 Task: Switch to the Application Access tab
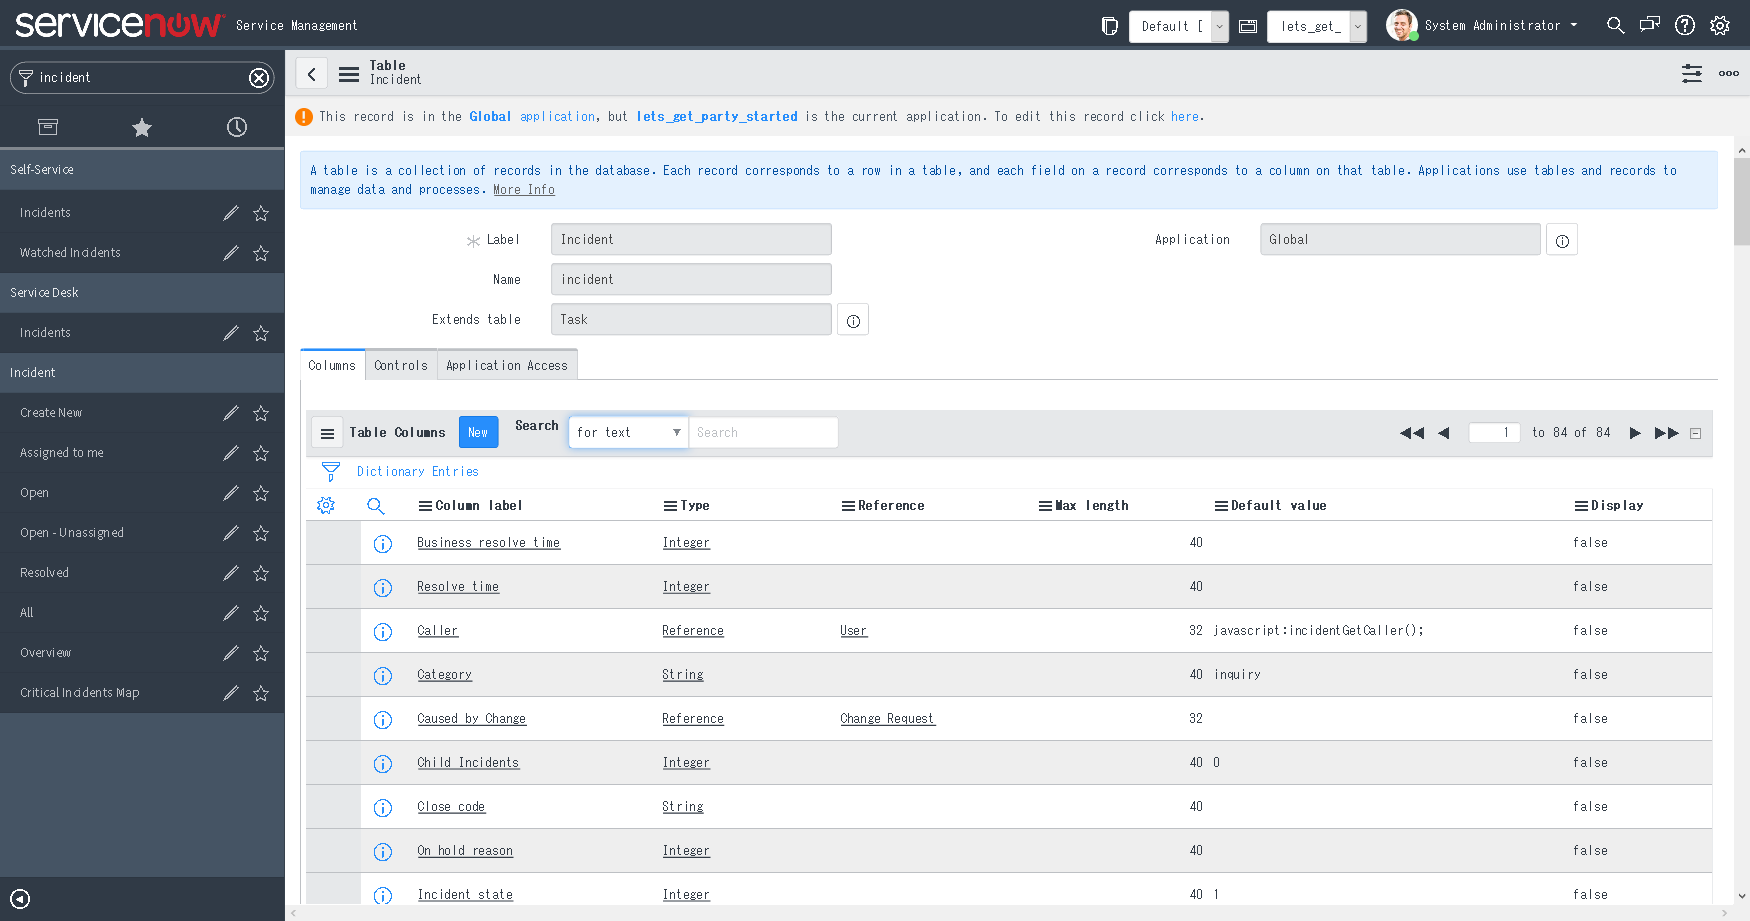pyautogui.click(x=507, y=365)
